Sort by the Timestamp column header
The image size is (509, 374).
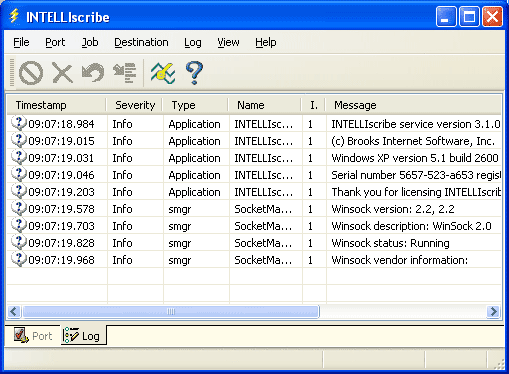[x=56, y=105]
